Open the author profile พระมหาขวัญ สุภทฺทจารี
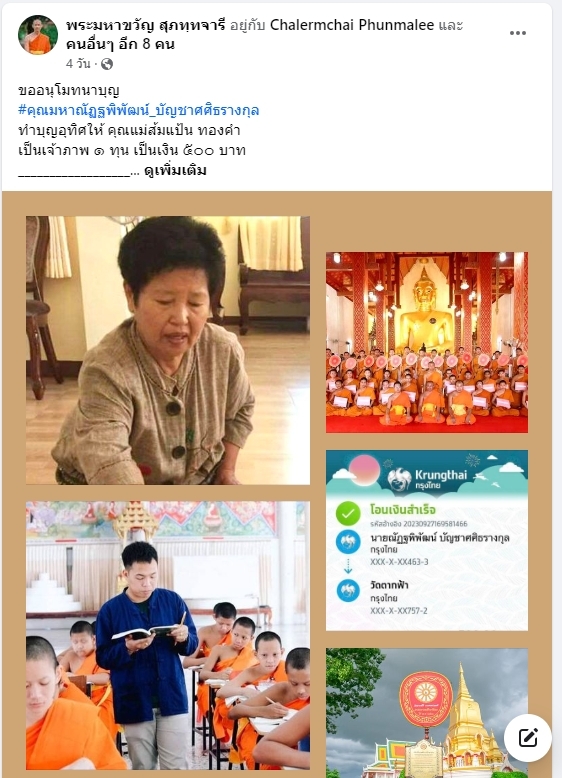Viewport: 562px width, 778px height. pos(146,25)
